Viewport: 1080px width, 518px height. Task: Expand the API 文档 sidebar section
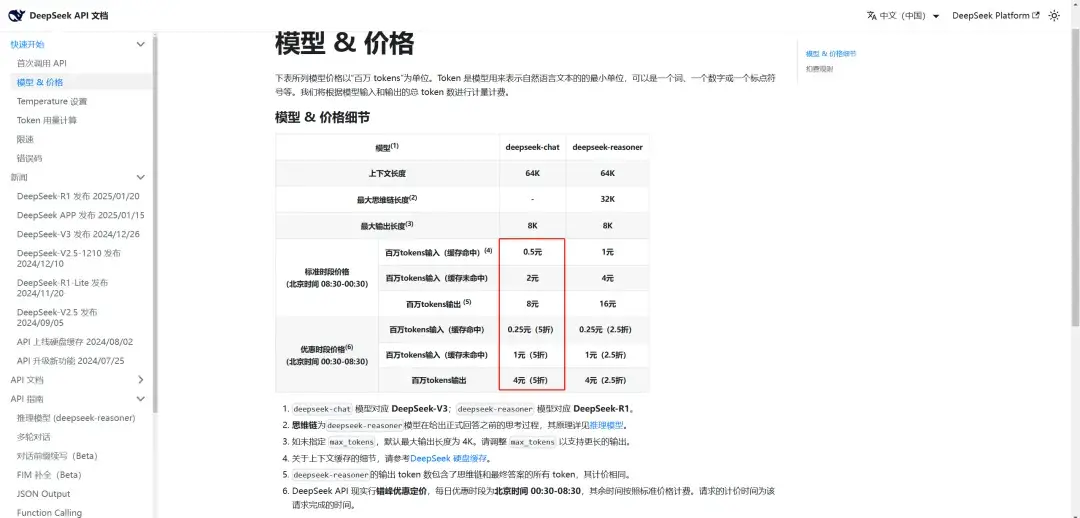point(141,380)
